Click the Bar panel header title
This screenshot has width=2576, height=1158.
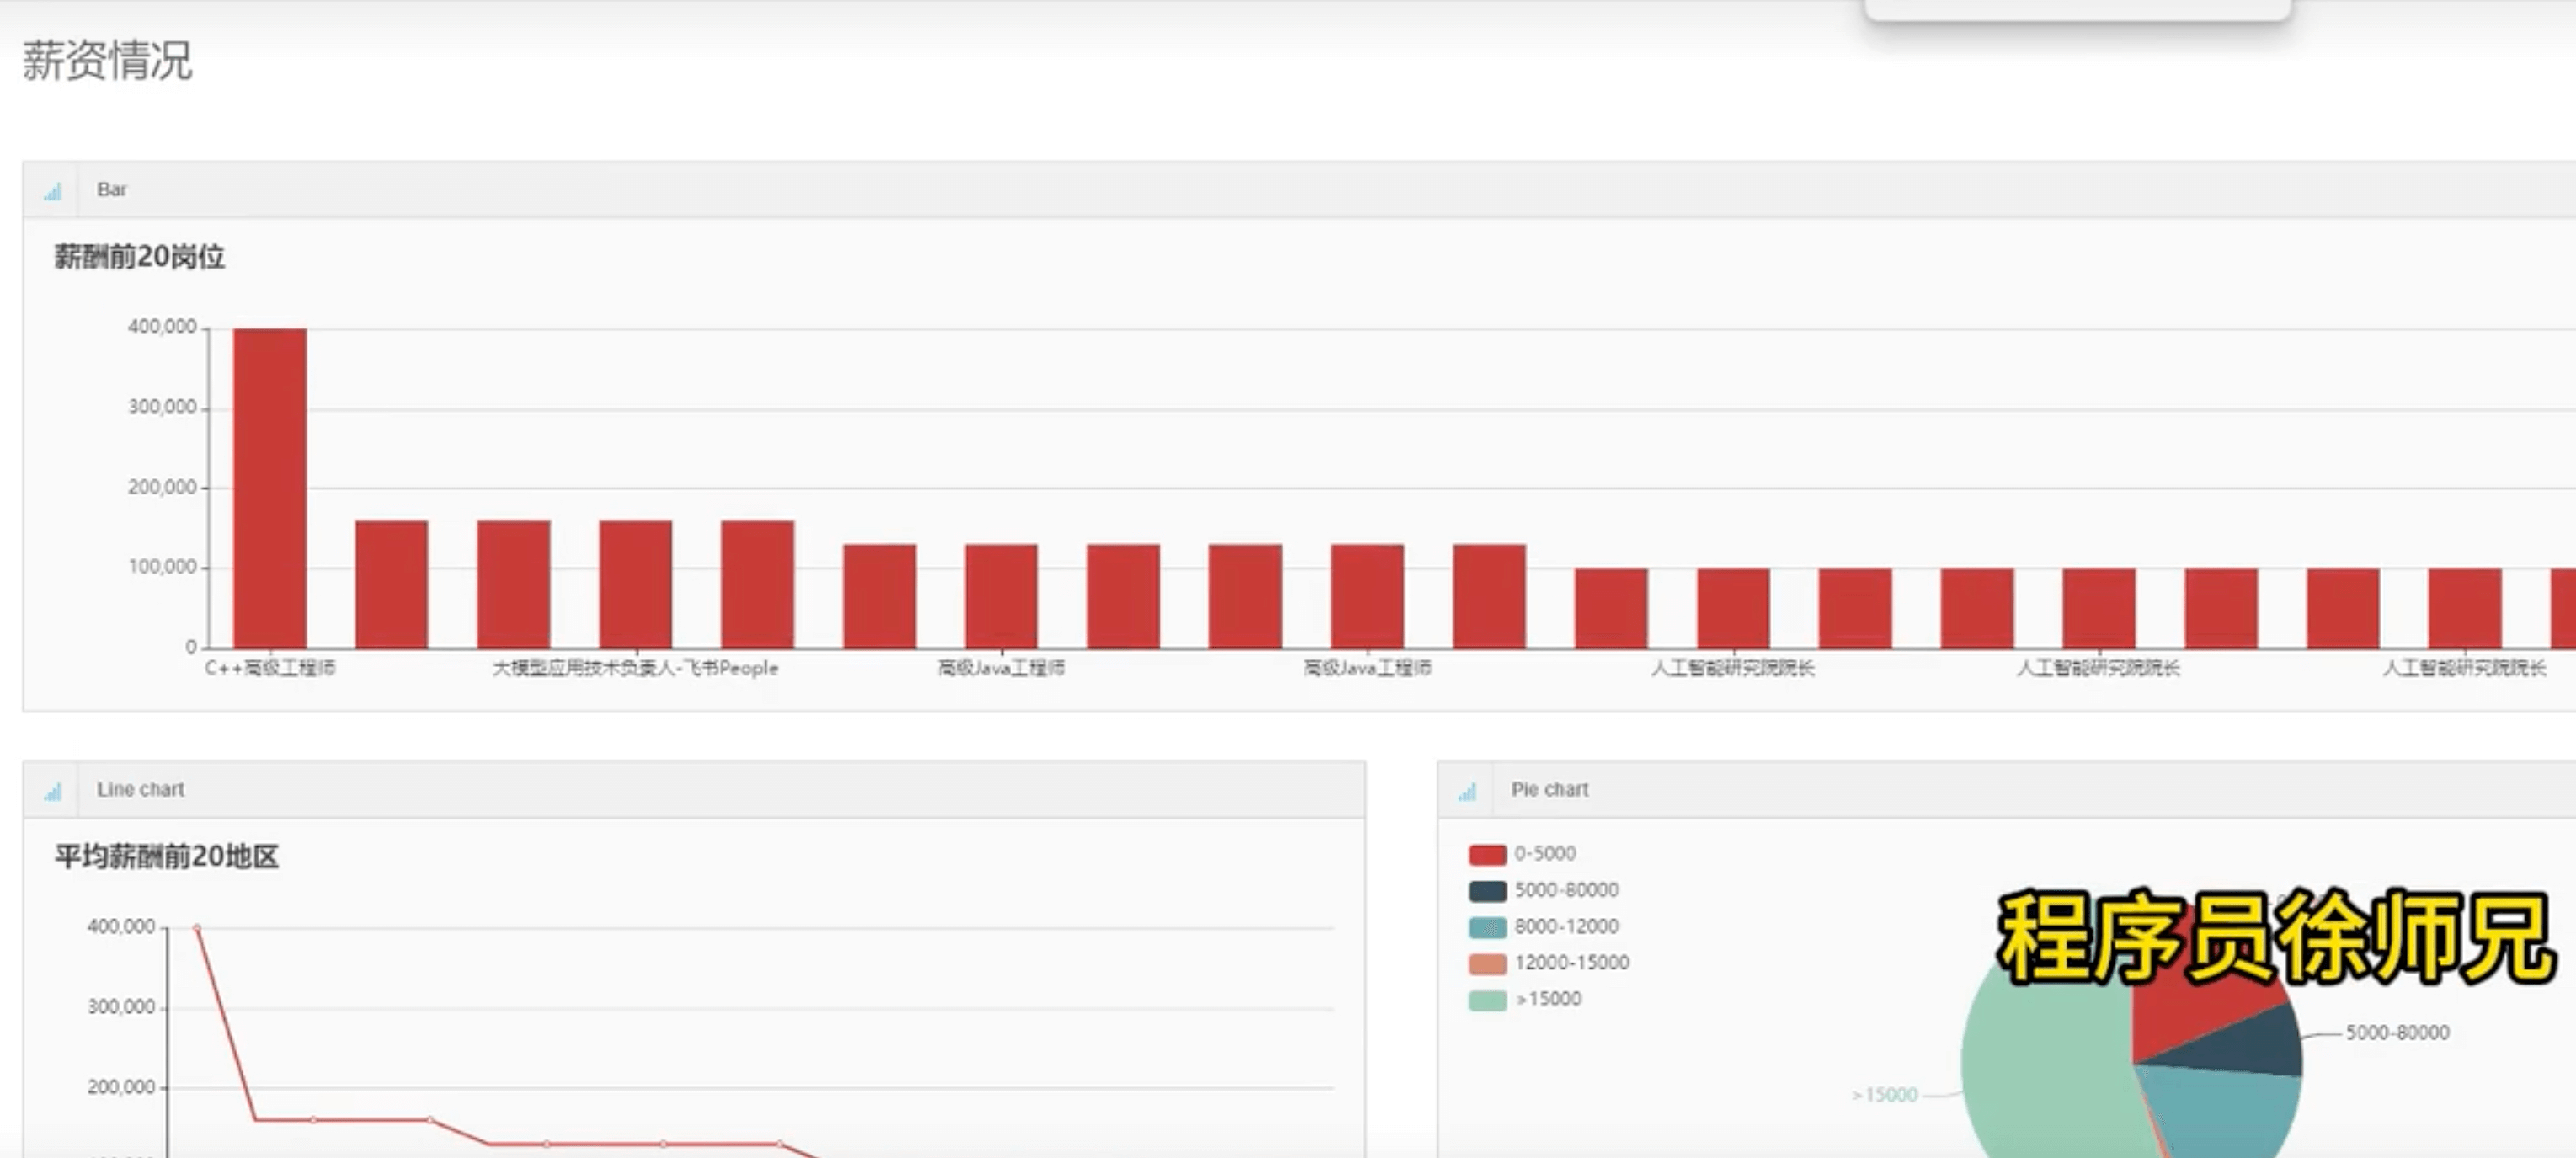click(x=112, y=189)
